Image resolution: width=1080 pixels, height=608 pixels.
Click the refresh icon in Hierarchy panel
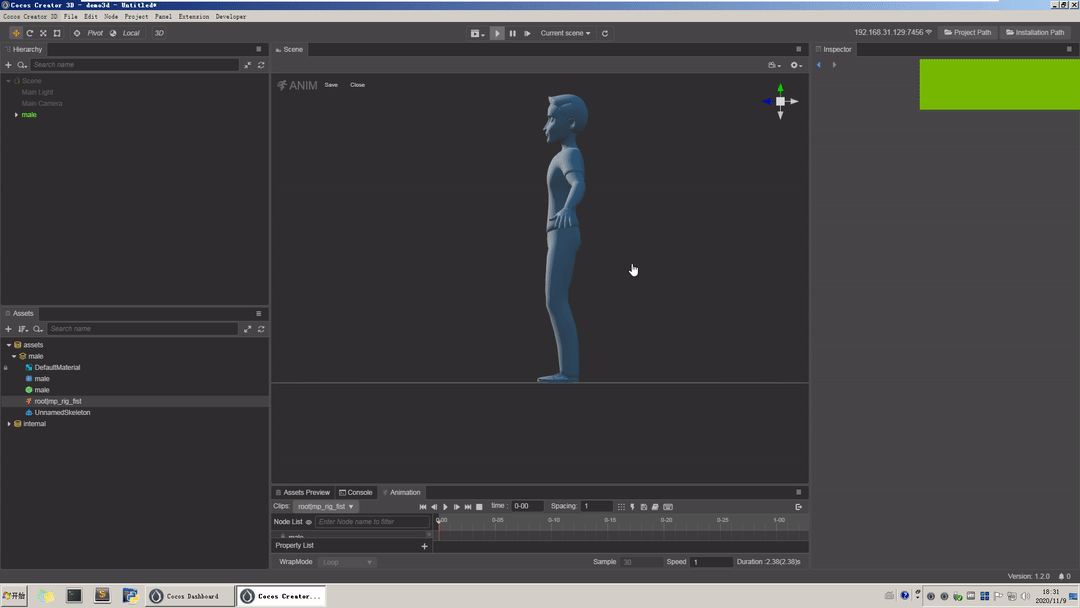tap(261, 65)
